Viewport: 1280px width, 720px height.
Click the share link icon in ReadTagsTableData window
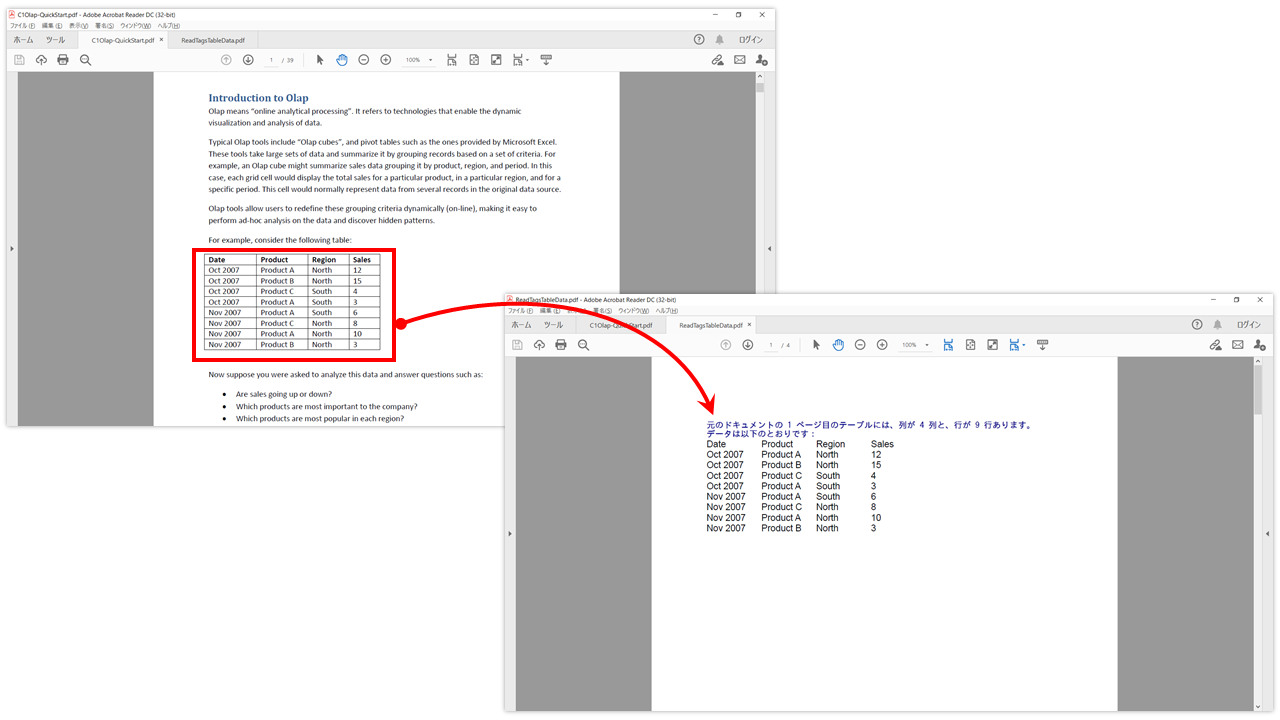tap(1216, 345)
